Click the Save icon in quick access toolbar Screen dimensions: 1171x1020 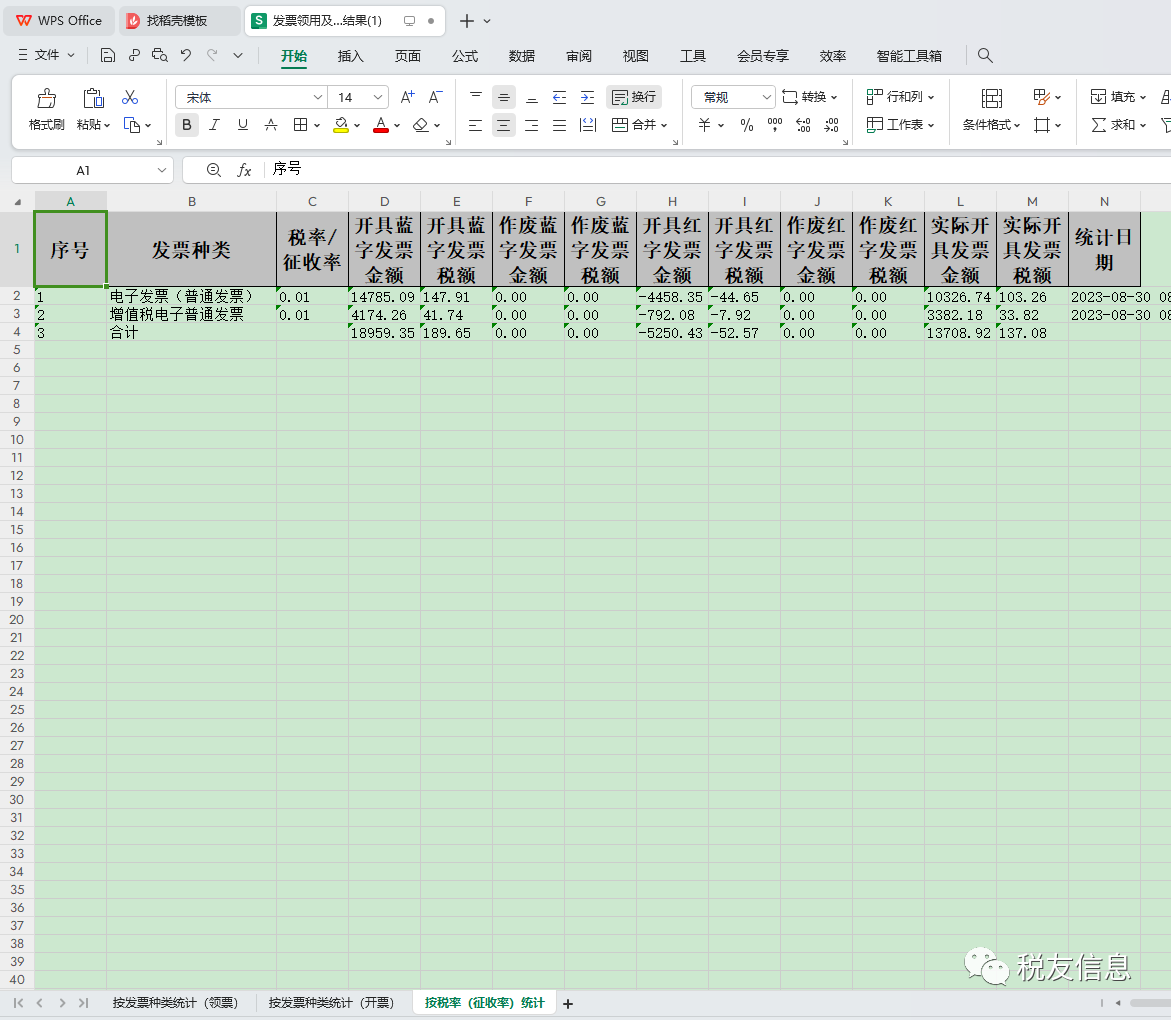click(x=108, y=55)
